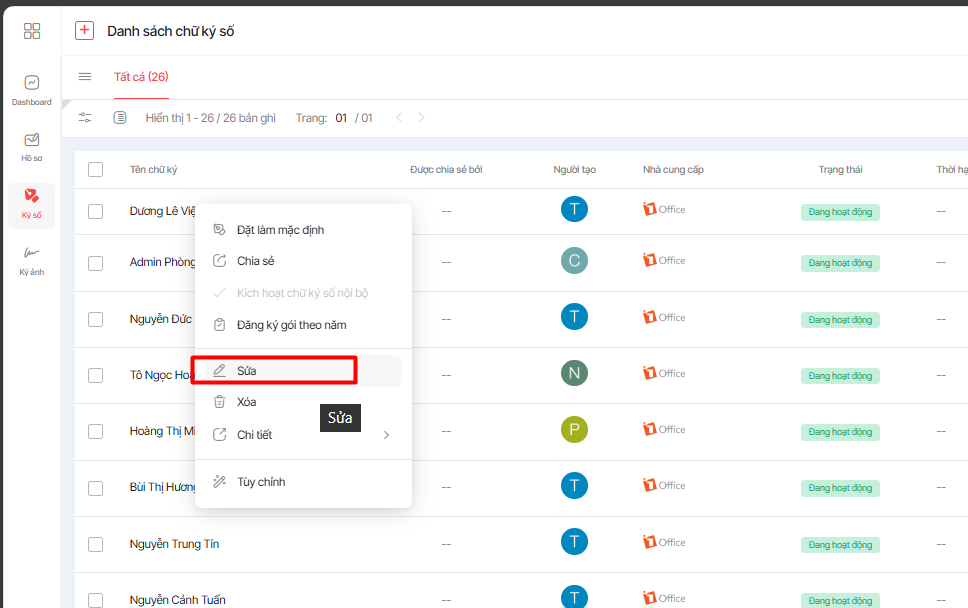Check the box for Nguyễn Trung Tín row
The width and height of the screenshot is (968, 608).
tap(95, 544)
